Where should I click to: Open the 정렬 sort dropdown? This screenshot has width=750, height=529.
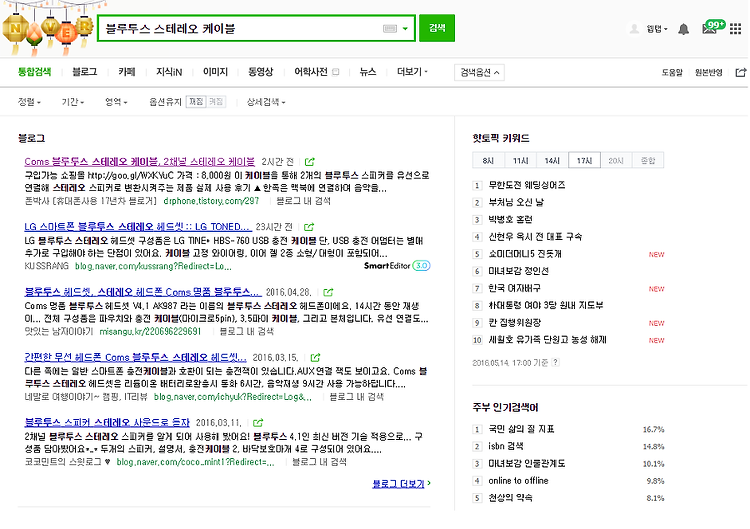point(29,102)
